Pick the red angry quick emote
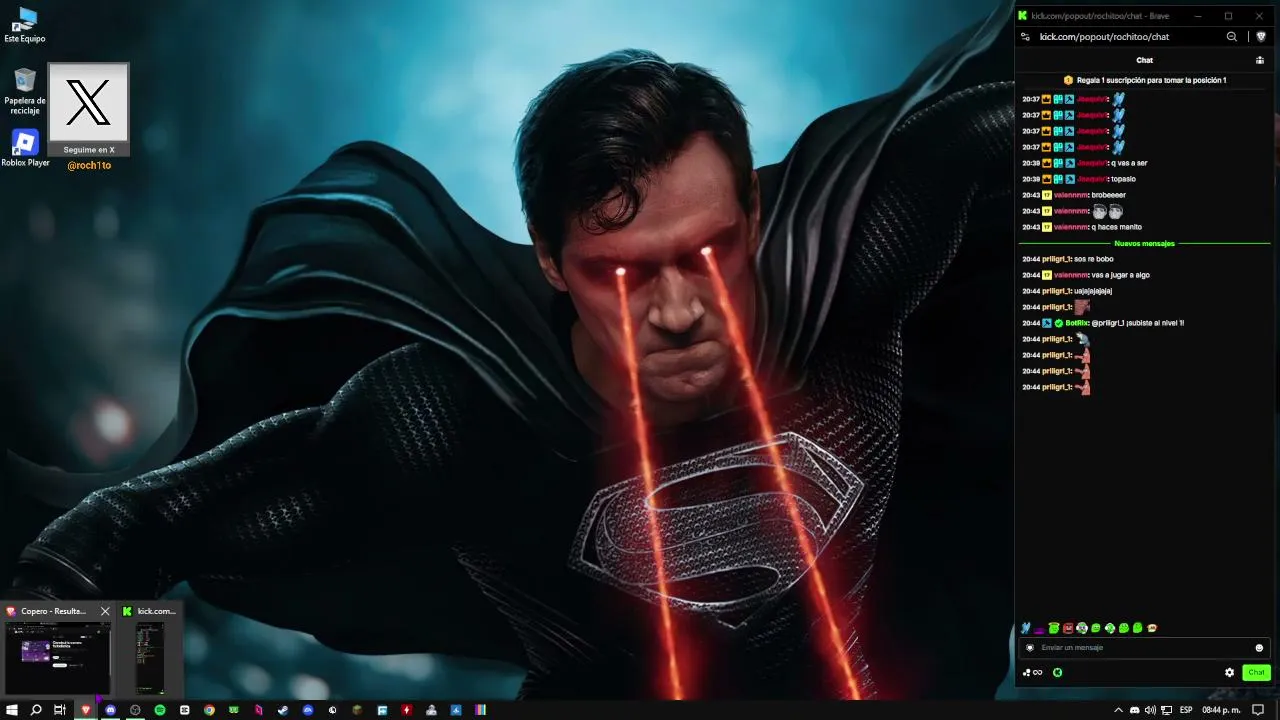The width and height of the screenshot is (1280, 720). click(1067, 628)
